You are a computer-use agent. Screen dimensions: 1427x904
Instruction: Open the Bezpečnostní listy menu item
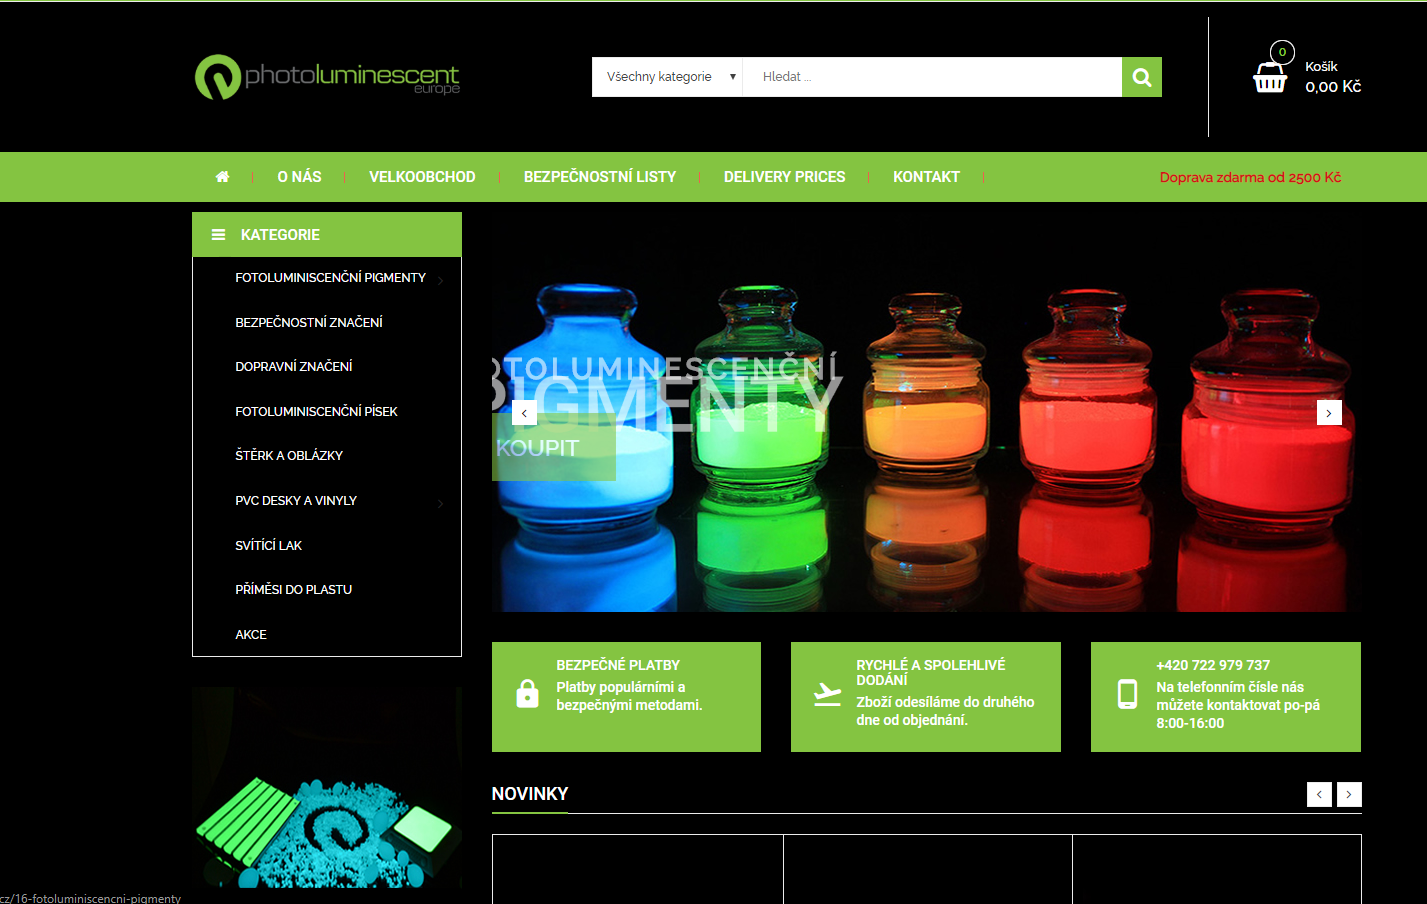599,177
